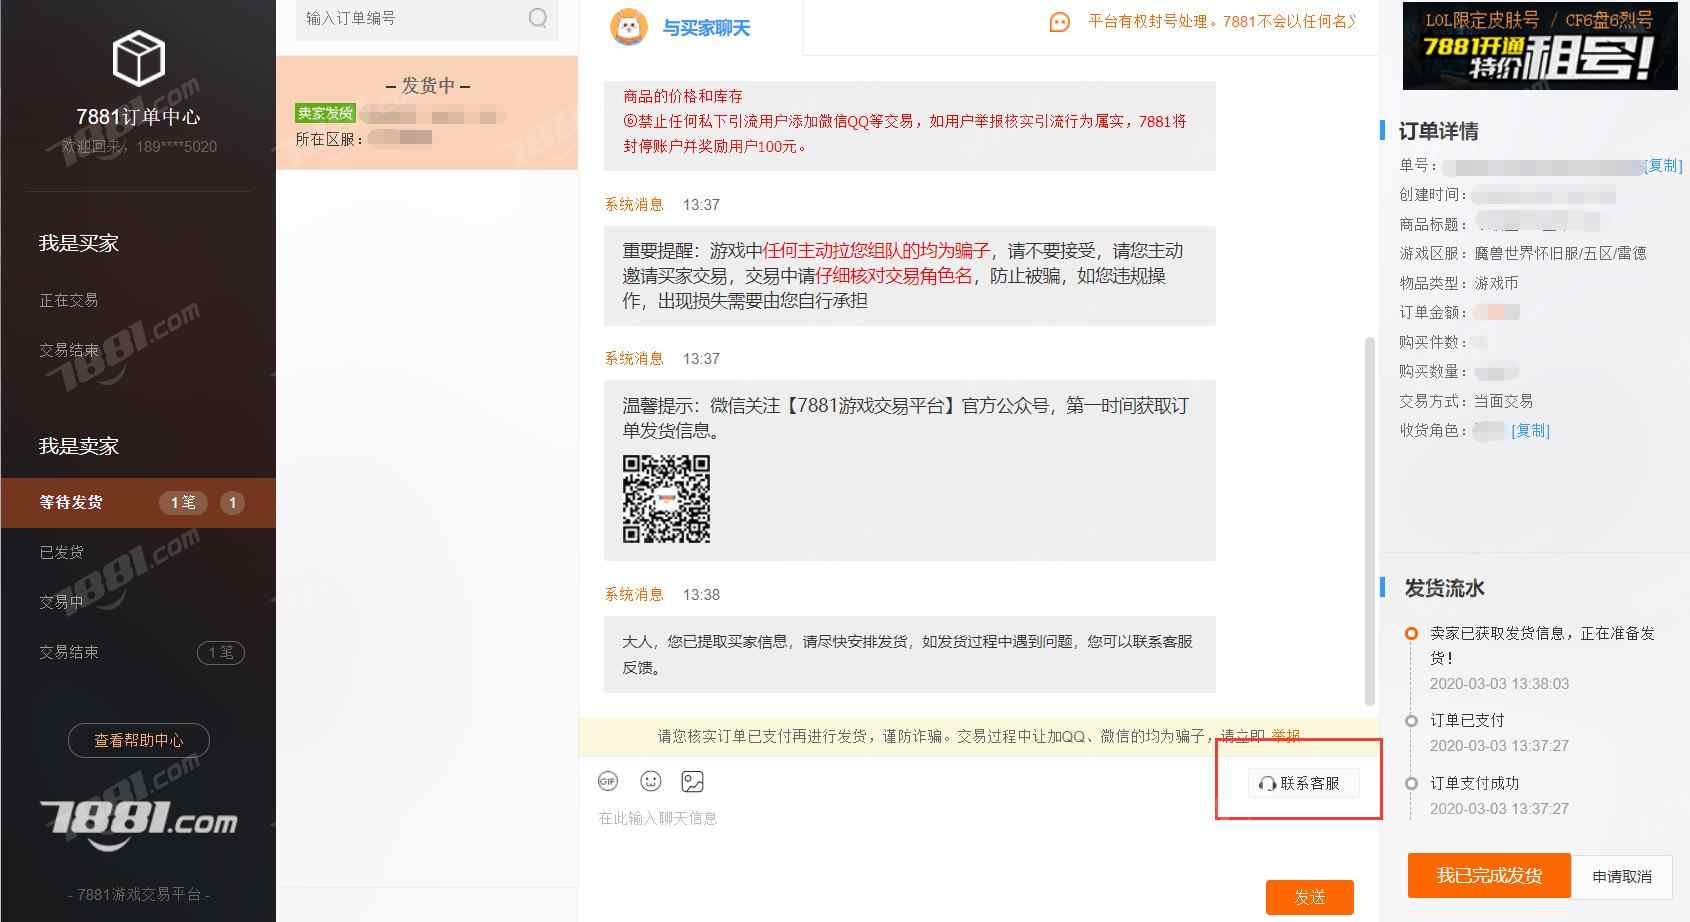The image size is (1690, 922).
Task: Click the 卖家已获取发货信息 timeline entry
Action: coord(1542,645)
